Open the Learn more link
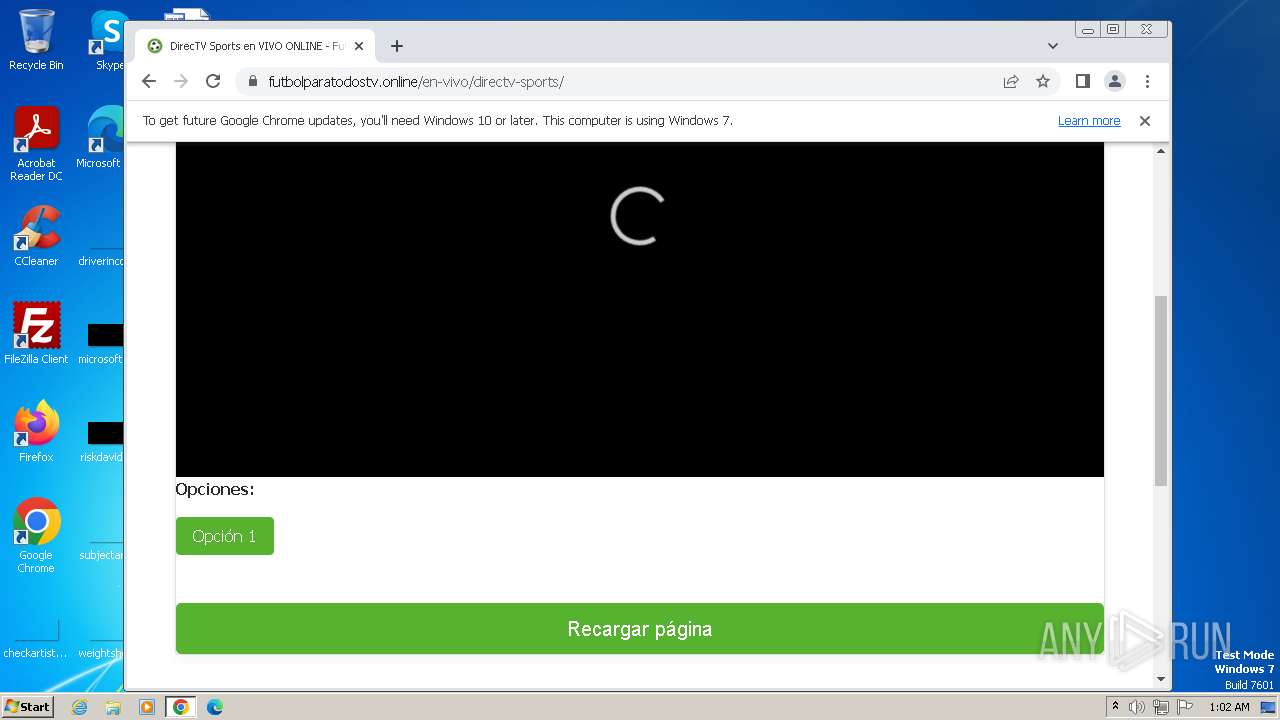 point(1089,120)
